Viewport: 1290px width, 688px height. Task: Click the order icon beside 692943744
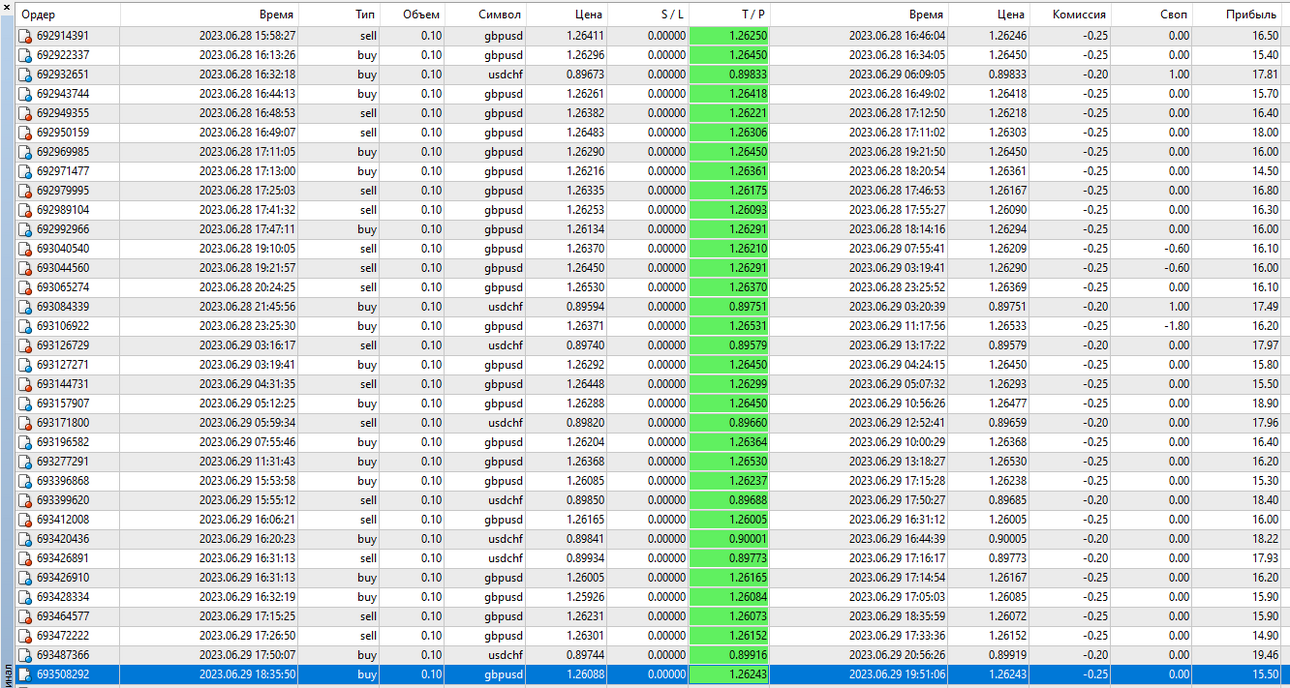point(25,94)
